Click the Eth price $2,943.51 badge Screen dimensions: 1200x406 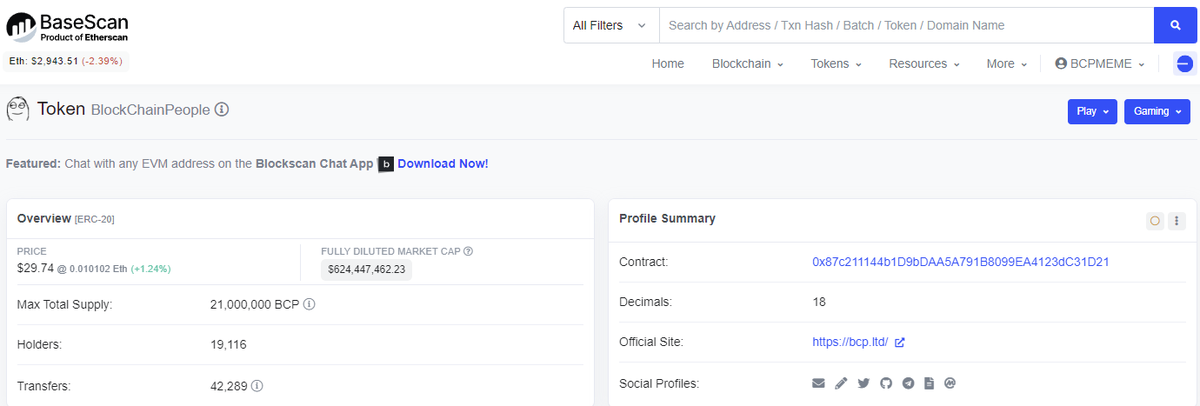pos(67,61)
